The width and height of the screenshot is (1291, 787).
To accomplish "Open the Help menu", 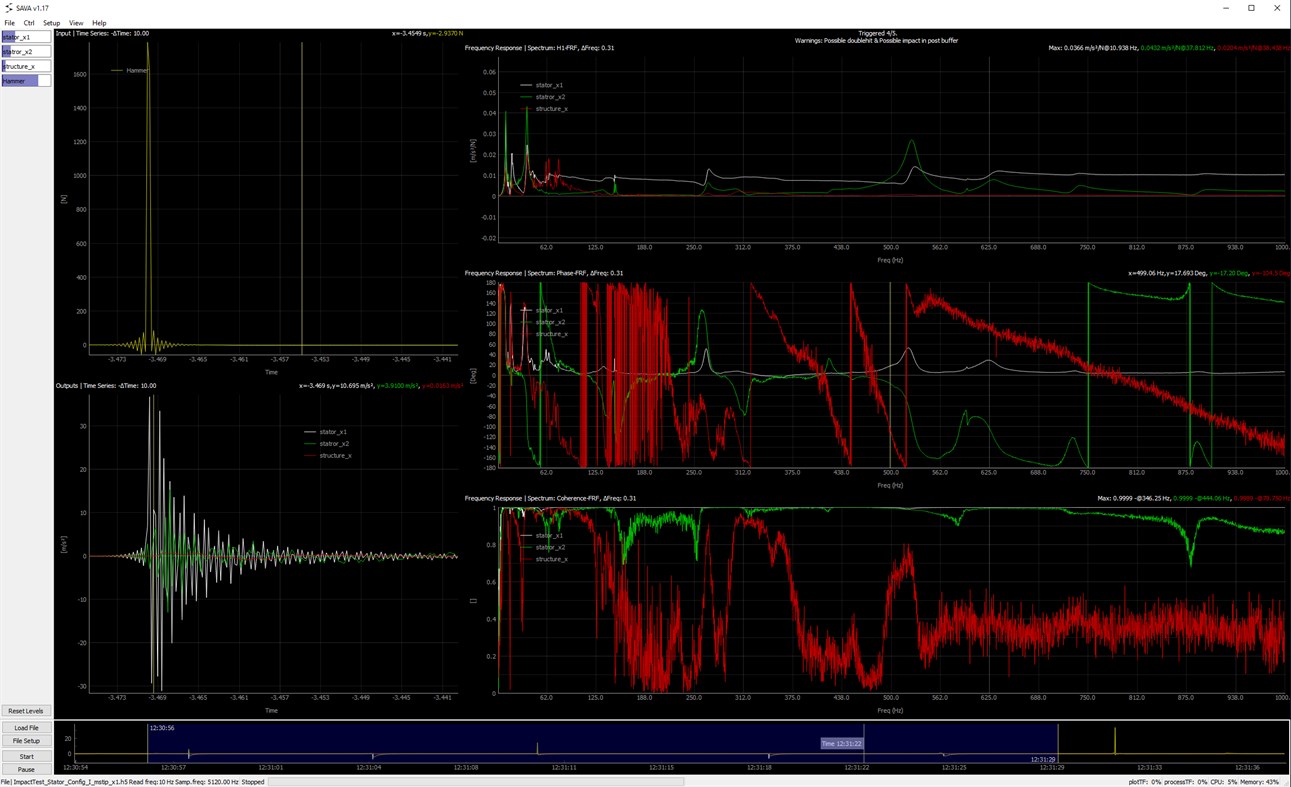I will 99,23.
